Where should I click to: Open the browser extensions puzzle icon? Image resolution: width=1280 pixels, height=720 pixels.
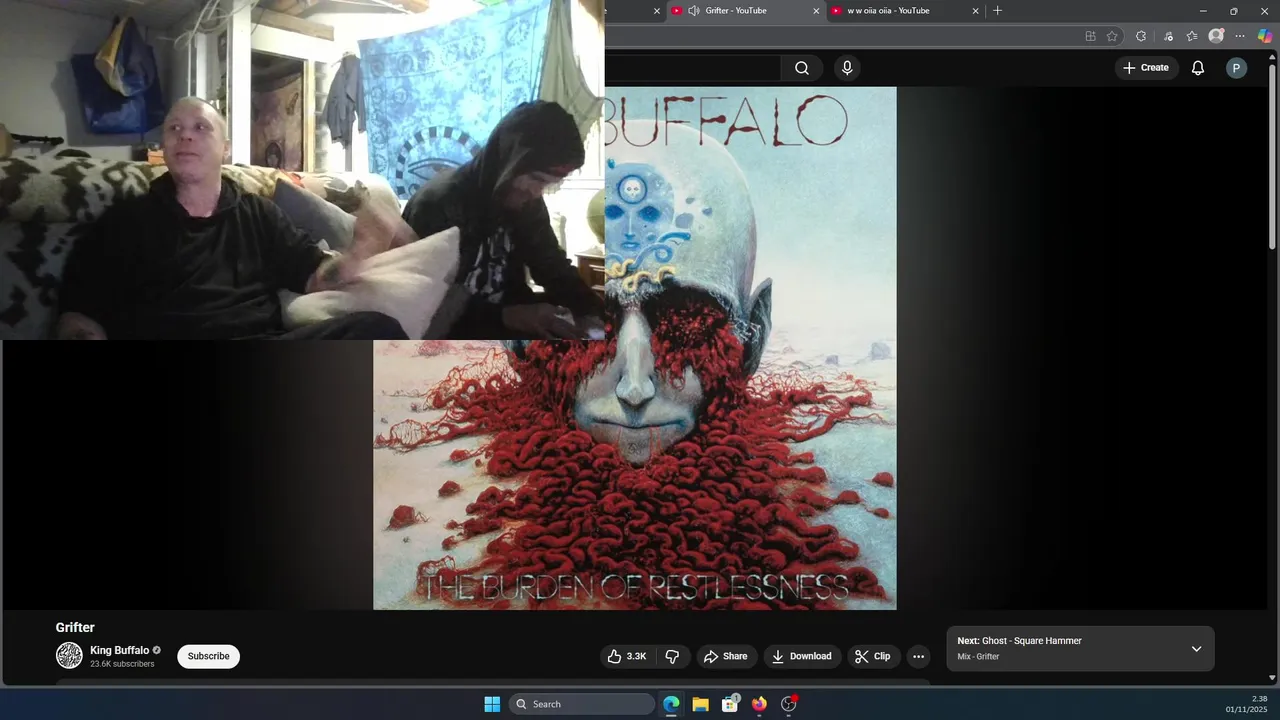pyautogui.click(x=1141, y=36)
